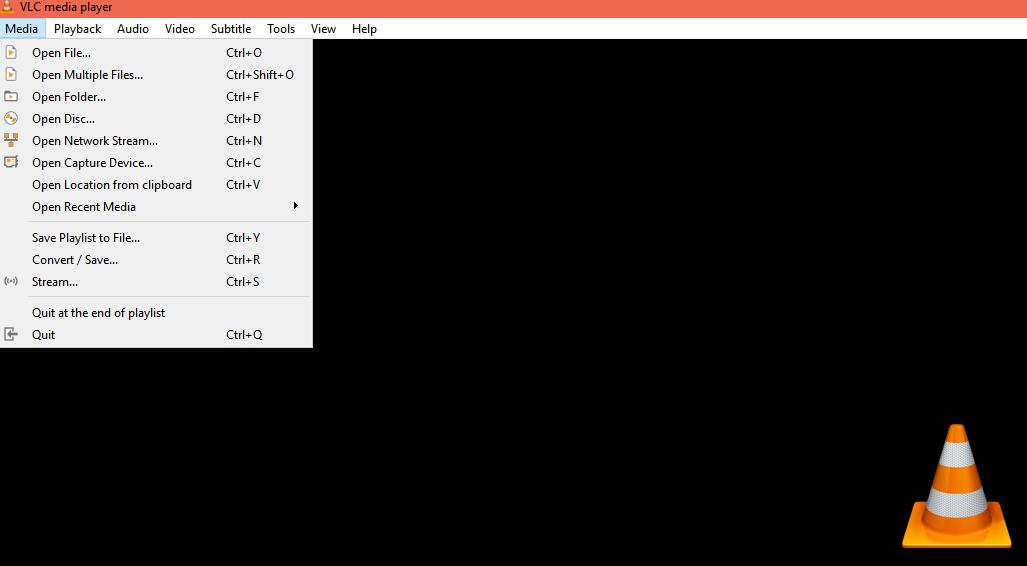1027x566 pixels.
Task: Click the Ctrl+R shortcut text
Action: click(243, 259)
